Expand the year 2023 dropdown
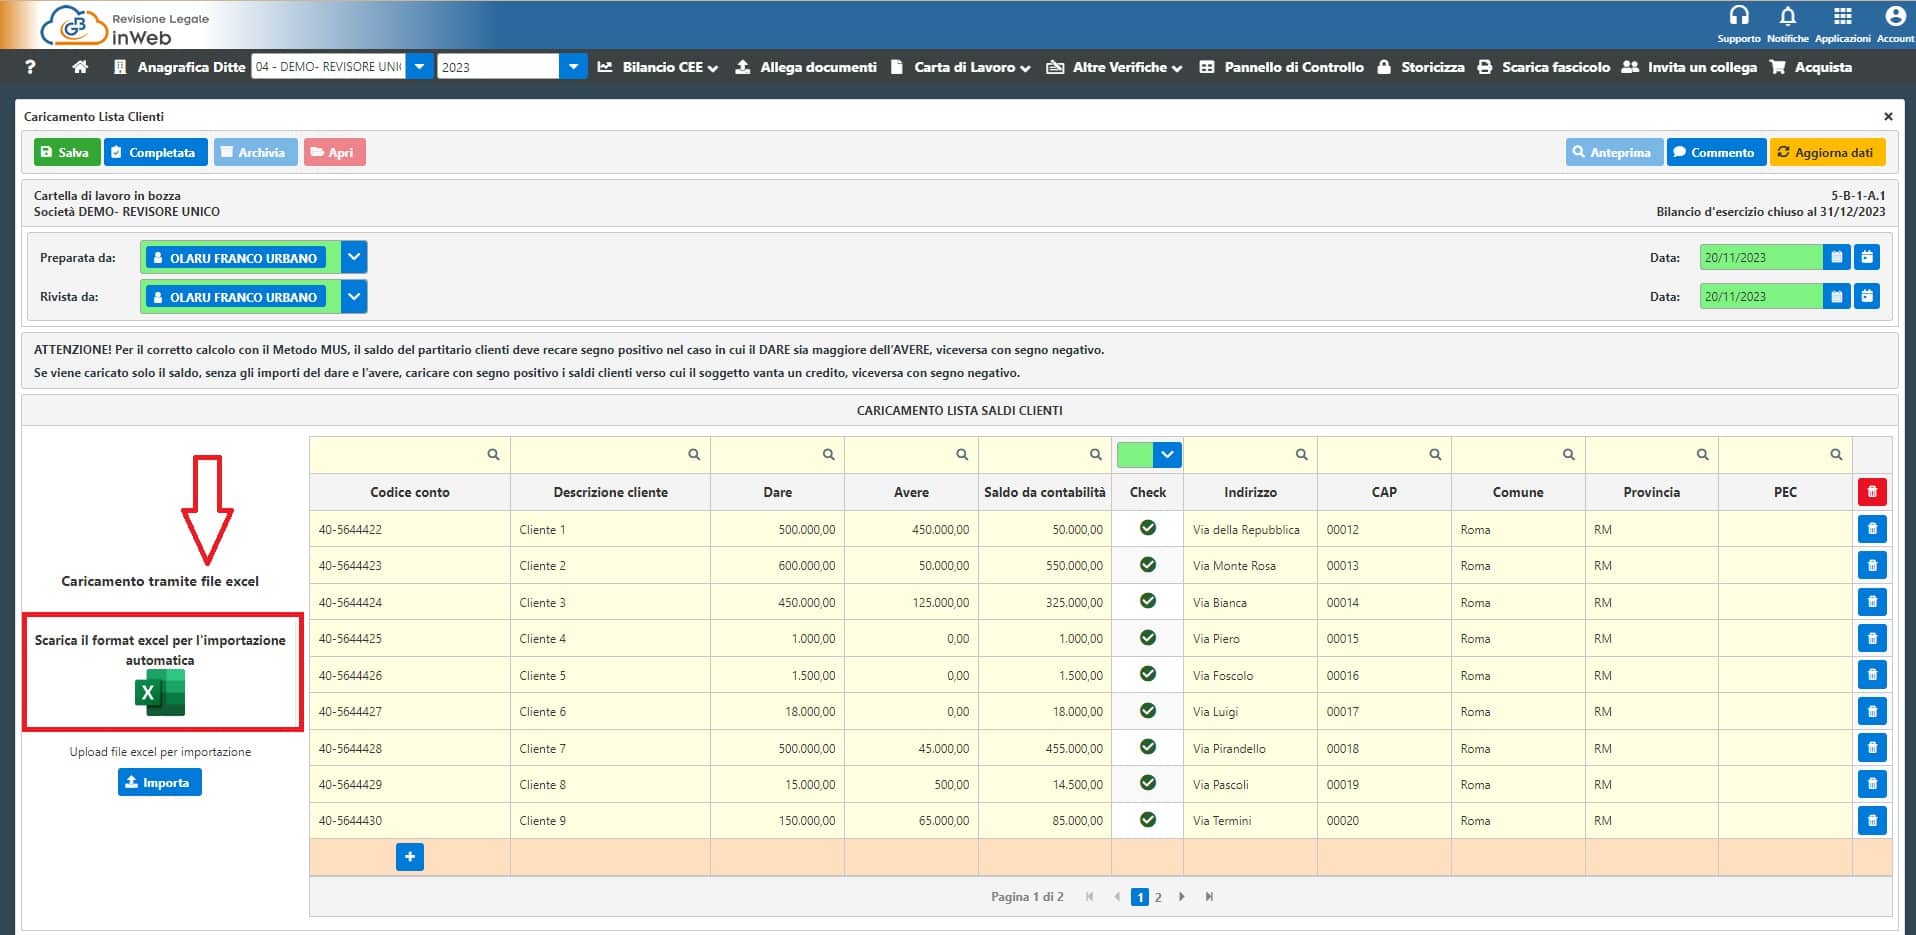Viewport: 1916px width, 935px height. [573, 67]
